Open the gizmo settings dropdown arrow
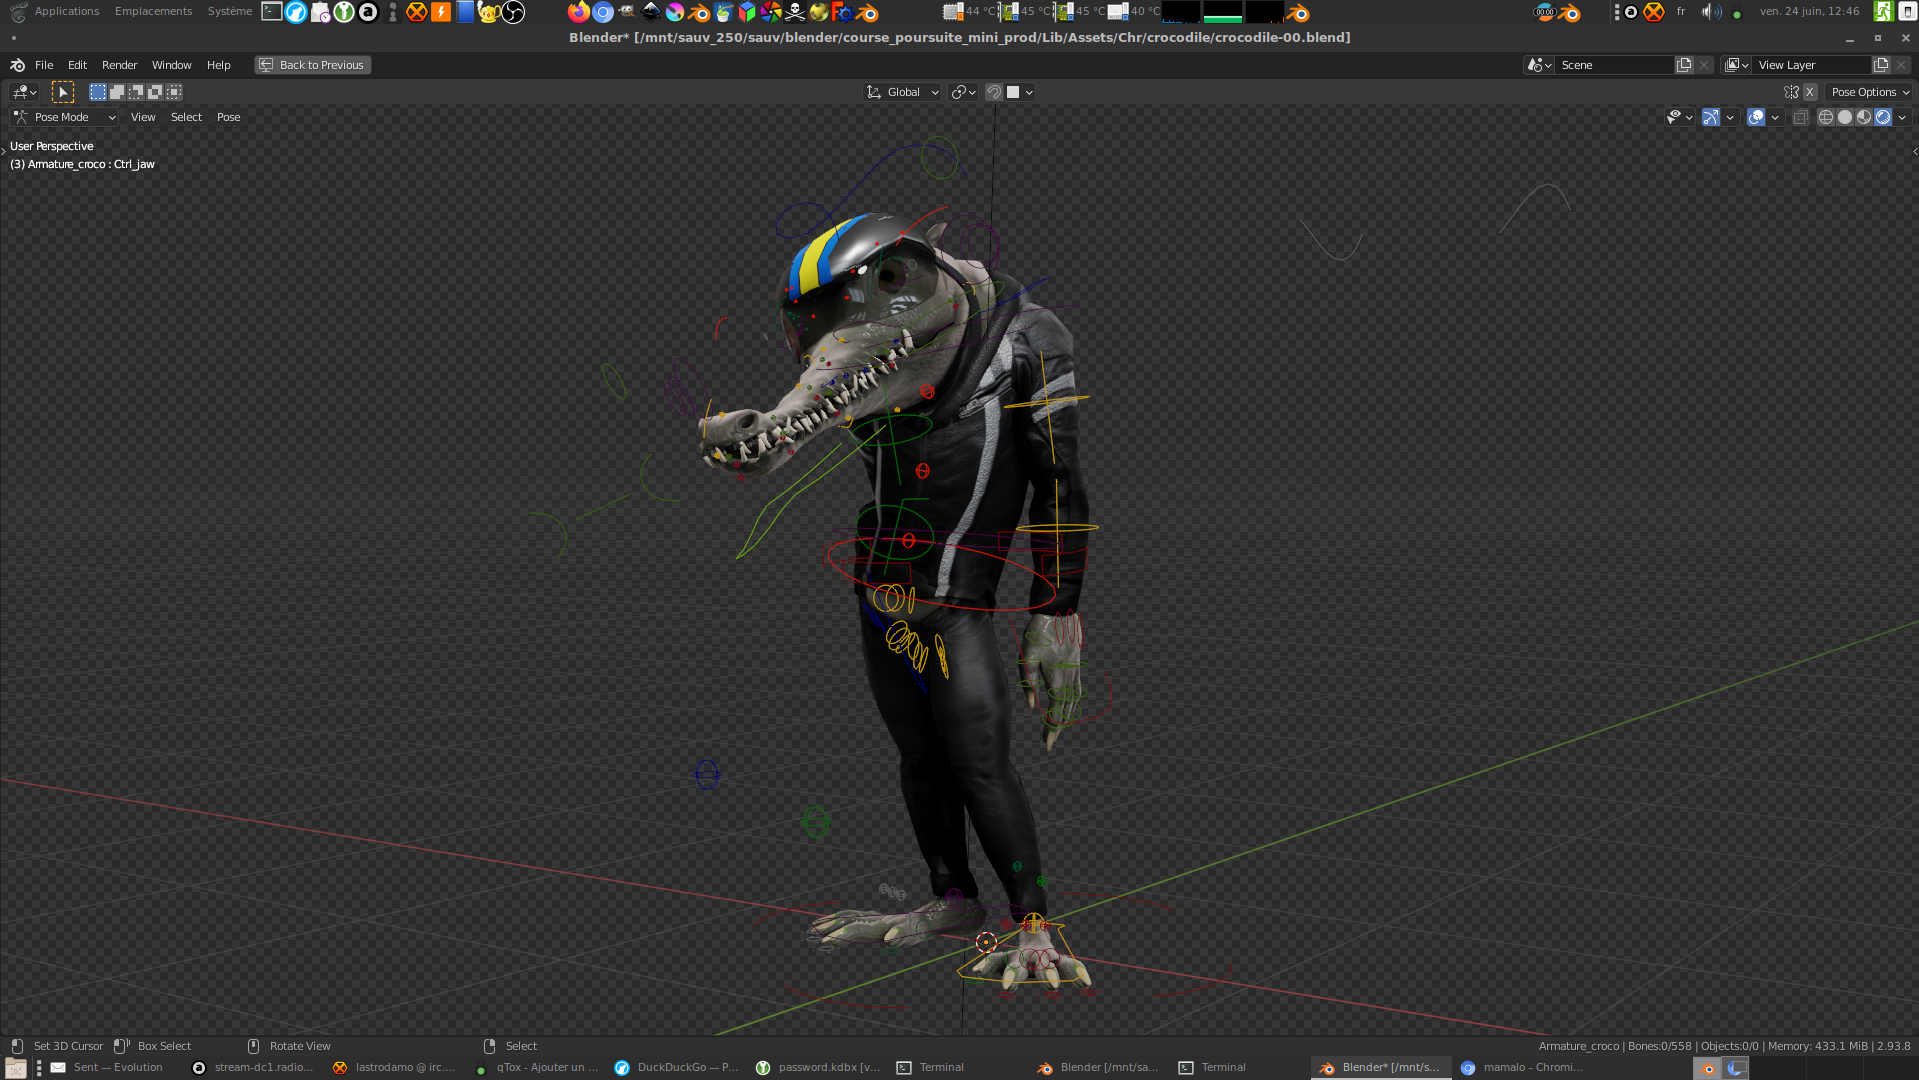Image resolution: width=1919 pixels, height=1080 pixels. 1730,117
